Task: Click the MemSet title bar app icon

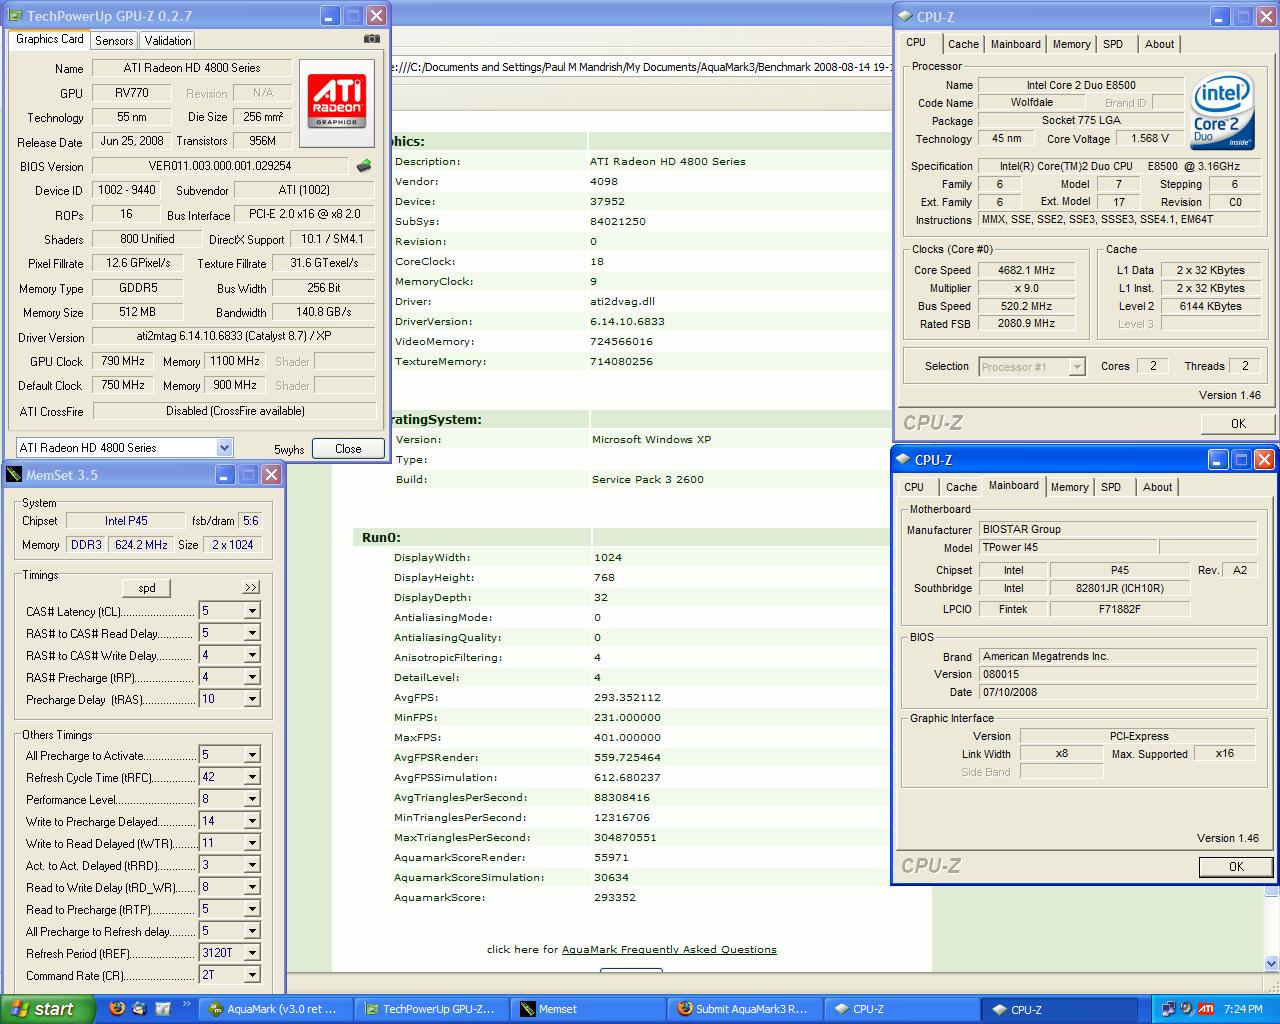Action: [14, 475]
